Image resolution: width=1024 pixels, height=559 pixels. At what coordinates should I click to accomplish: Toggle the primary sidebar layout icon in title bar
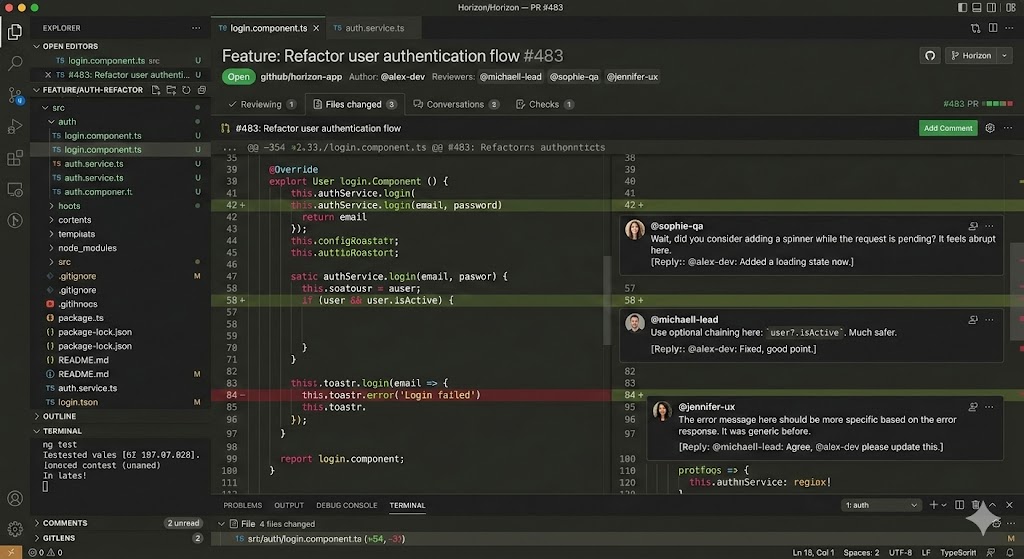[x=963, y=8]
